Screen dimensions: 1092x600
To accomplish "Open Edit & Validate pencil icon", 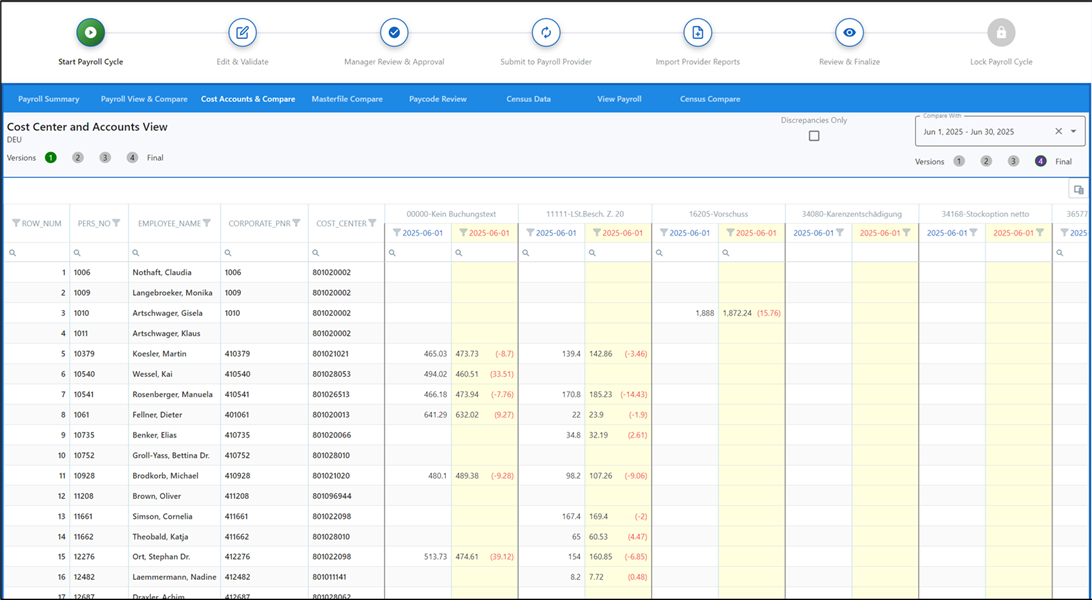I will coord(242,32).
